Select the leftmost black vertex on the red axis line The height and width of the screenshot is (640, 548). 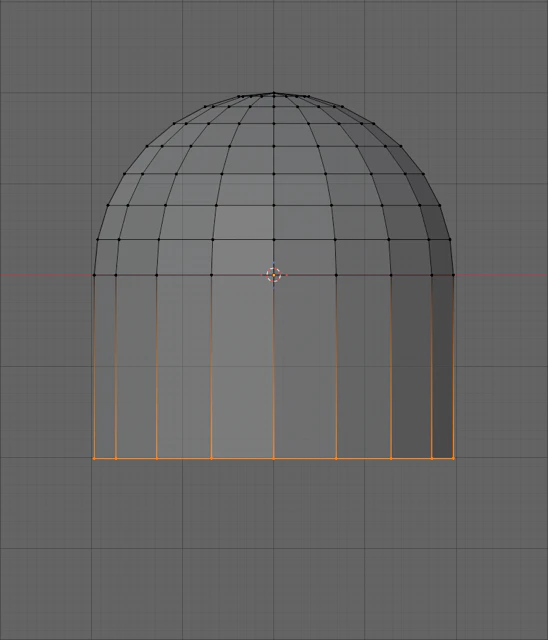[94, 275]
